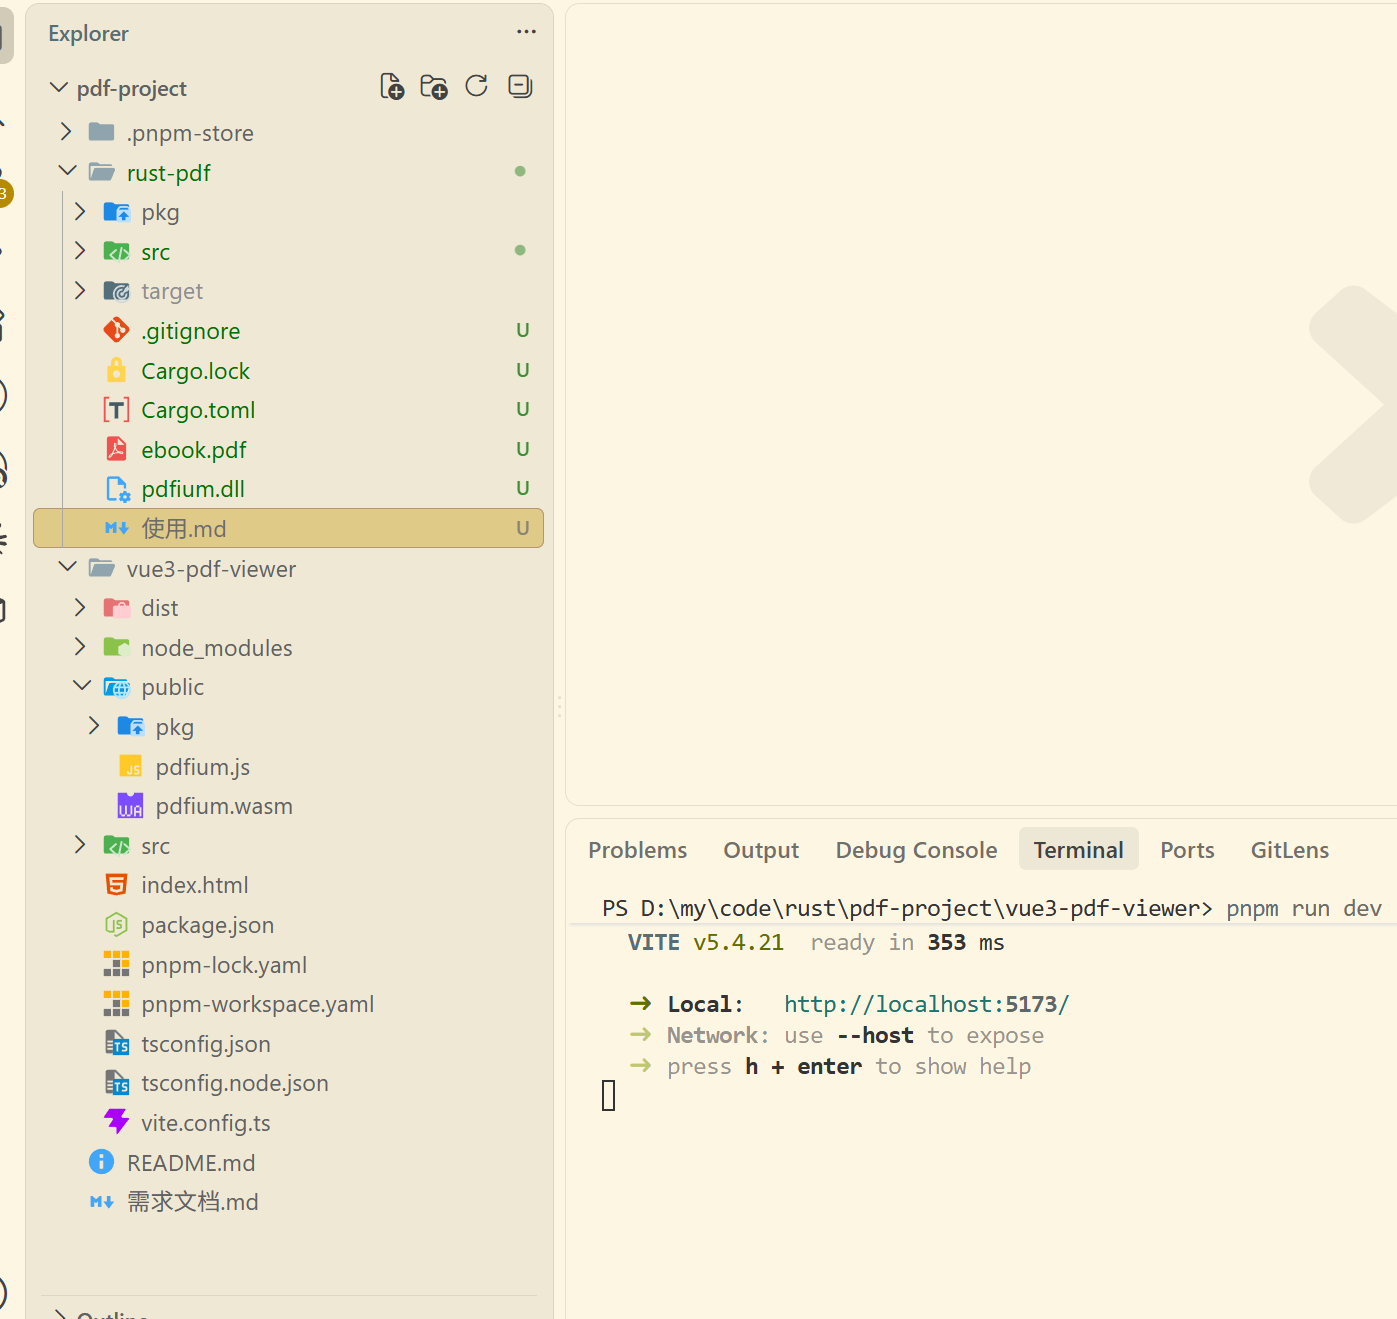Click the markdown icon of 使用.md
Viewport: 1397px width, 1319px height.
(x=117, y=528)
